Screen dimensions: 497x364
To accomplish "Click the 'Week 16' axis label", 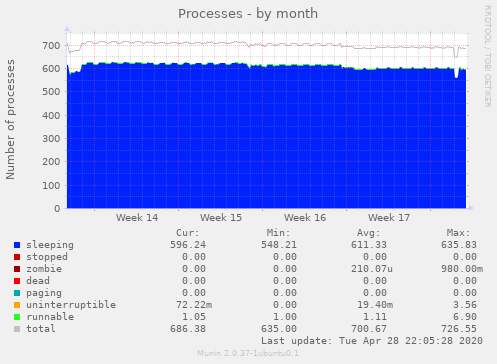I will coord(305,218).
